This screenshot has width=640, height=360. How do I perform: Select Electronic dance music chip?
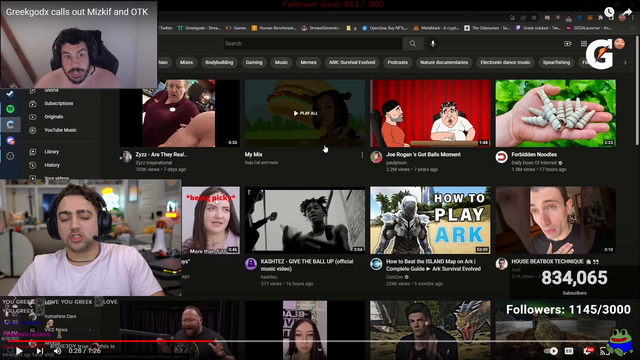click(x=505, y=62)
